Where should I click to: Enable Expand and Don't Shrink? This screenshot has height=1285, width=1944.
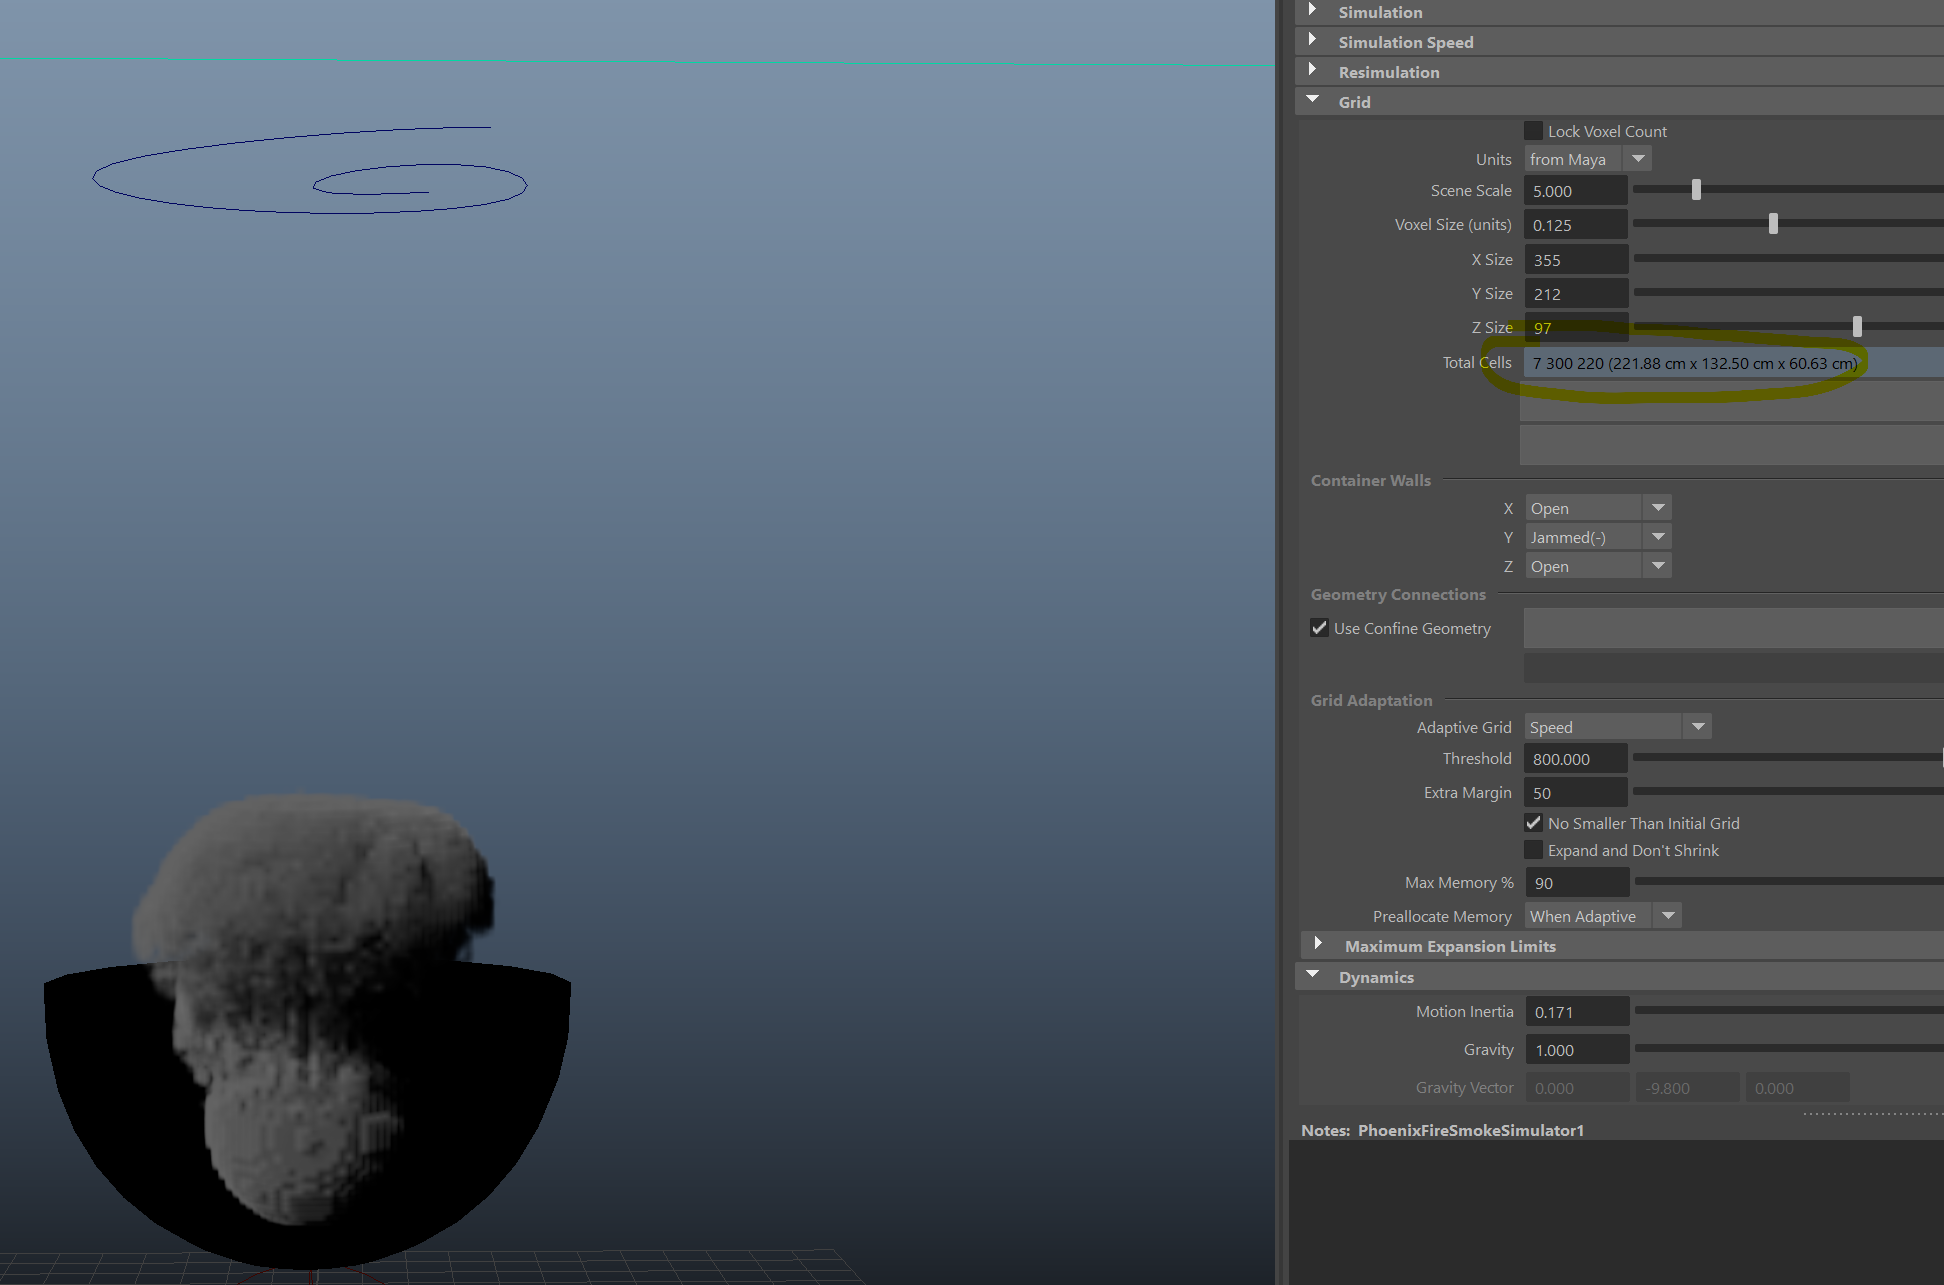1533,850
